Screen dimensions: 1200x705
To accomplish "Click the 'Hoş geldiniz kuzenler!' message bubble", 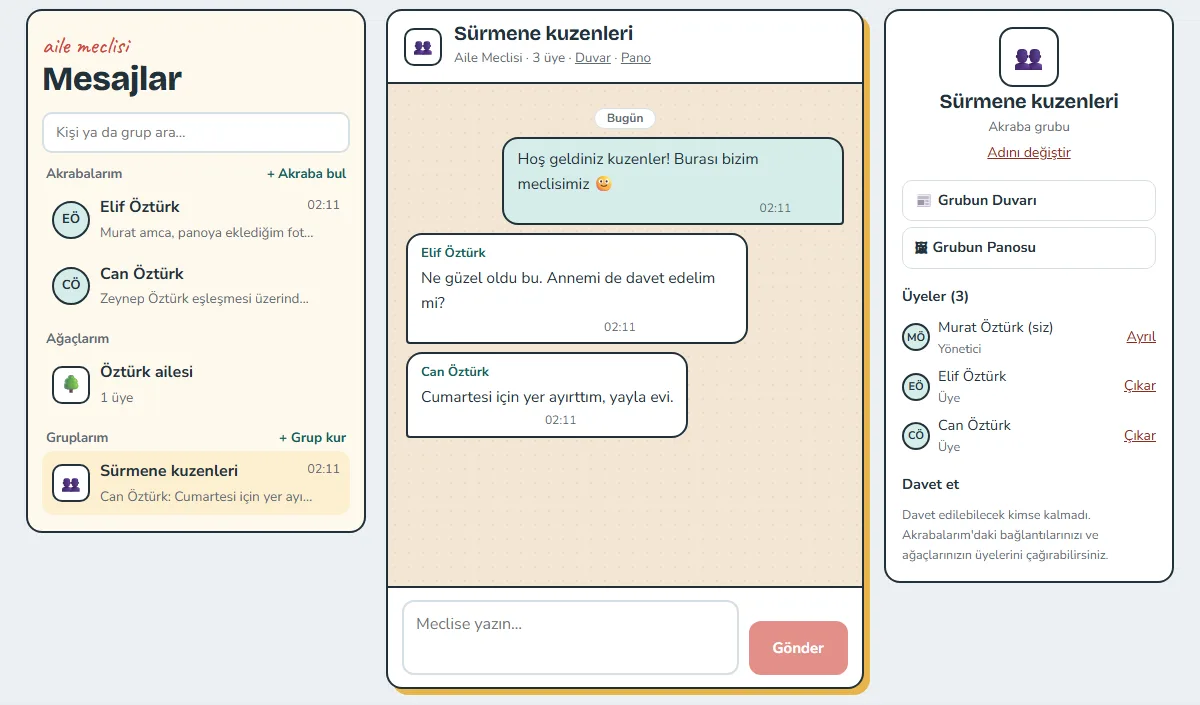I will tap(673, 180).
